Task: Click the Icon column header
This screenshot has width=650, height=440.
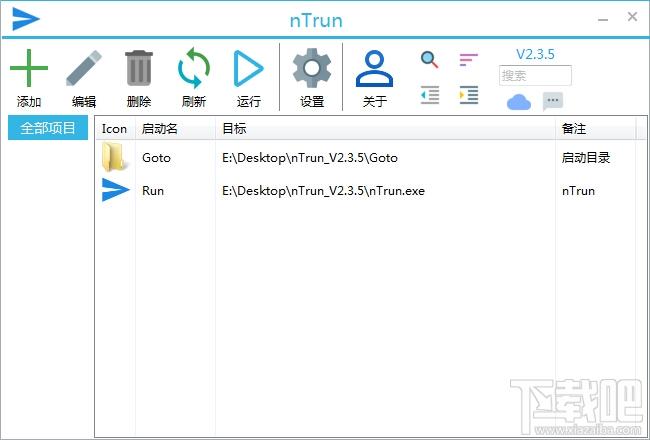Action: point(114,129)
